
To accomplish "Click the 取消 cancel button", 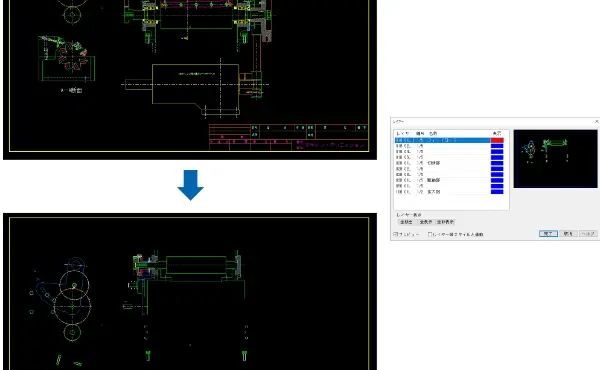I will click(568, 233).
